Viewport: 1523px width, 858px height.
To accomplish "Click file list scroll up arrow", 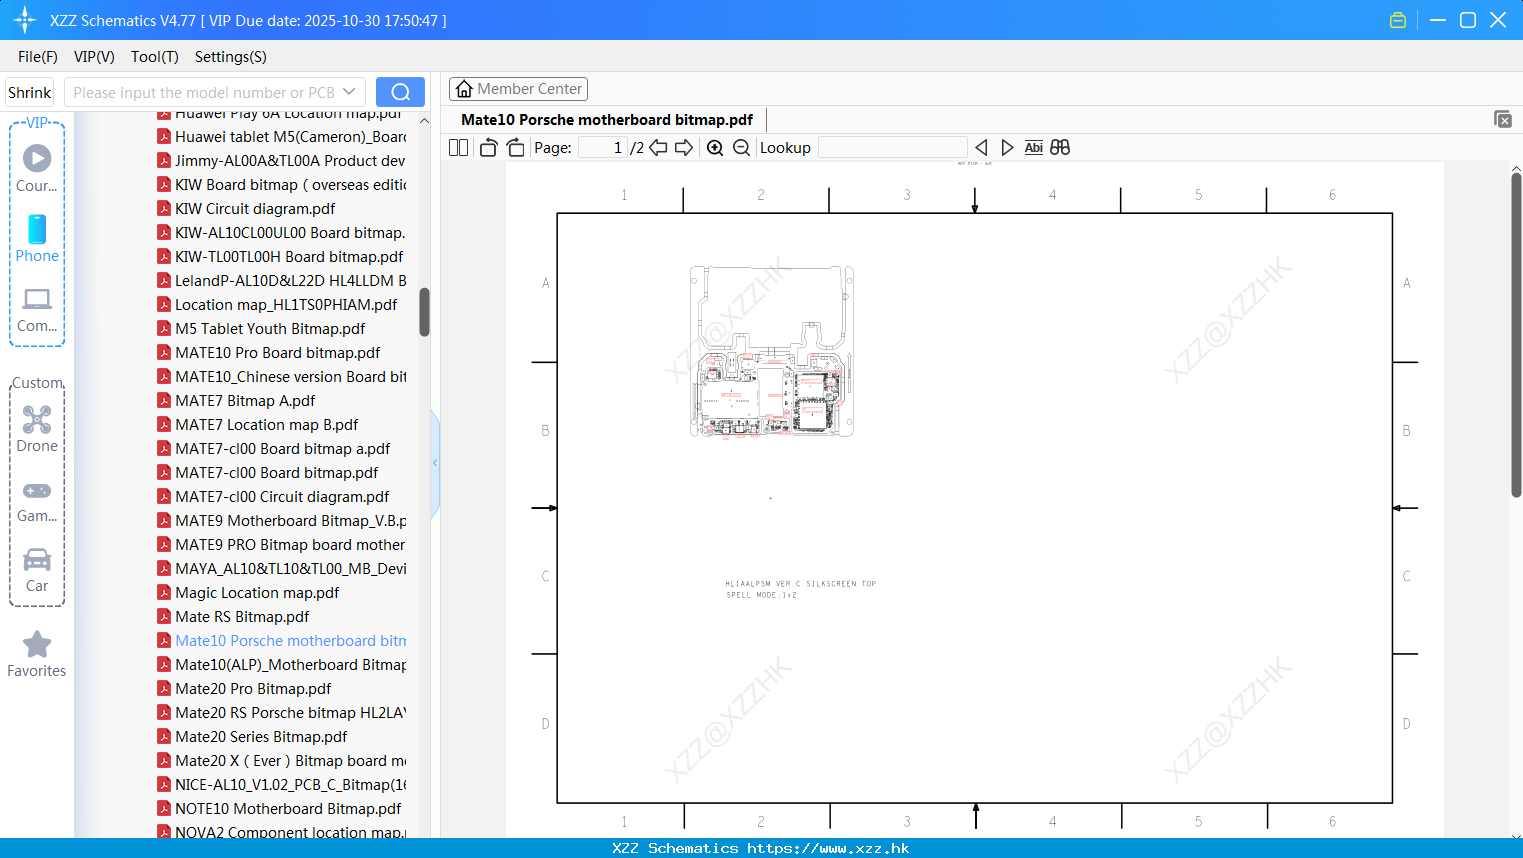I will coord(424,121).
